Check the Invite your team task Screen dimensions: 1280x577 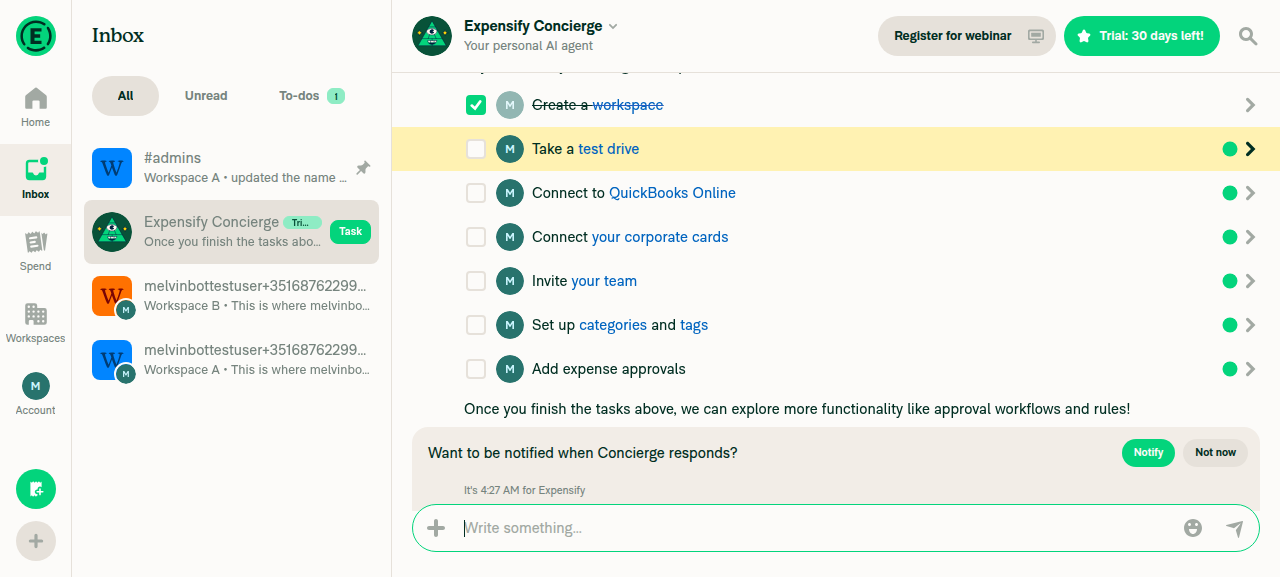click(476, 281)
